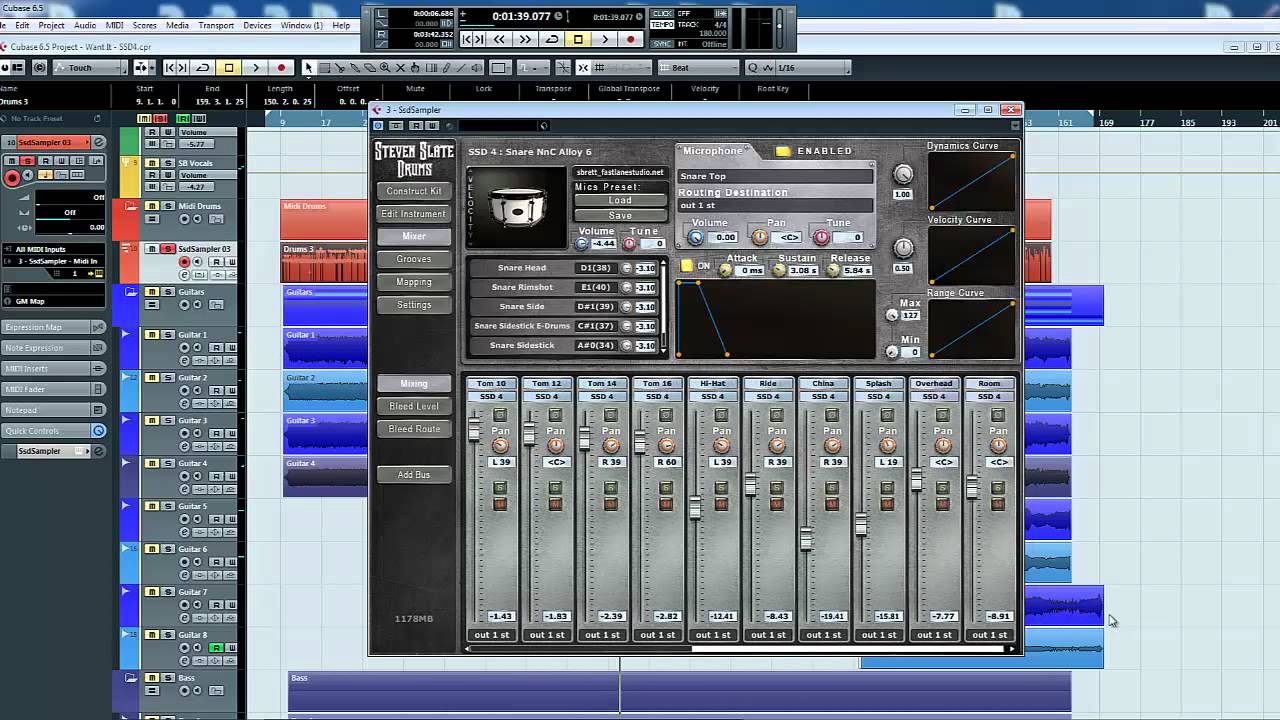Click Stop in the transport panel

578,39
